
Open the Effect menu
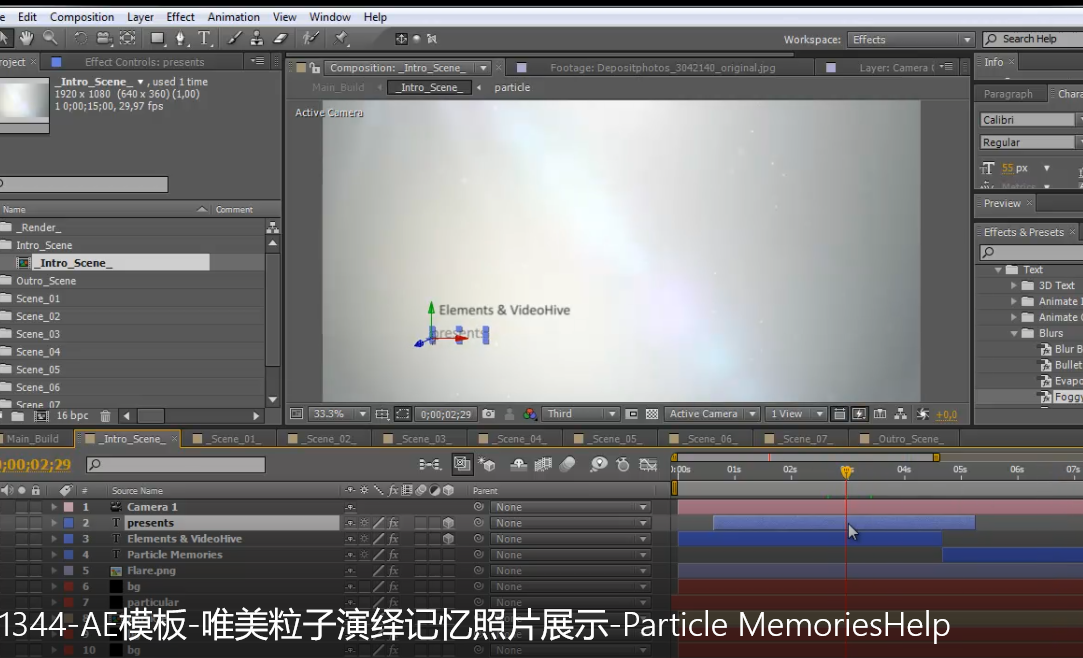(180, 17)
